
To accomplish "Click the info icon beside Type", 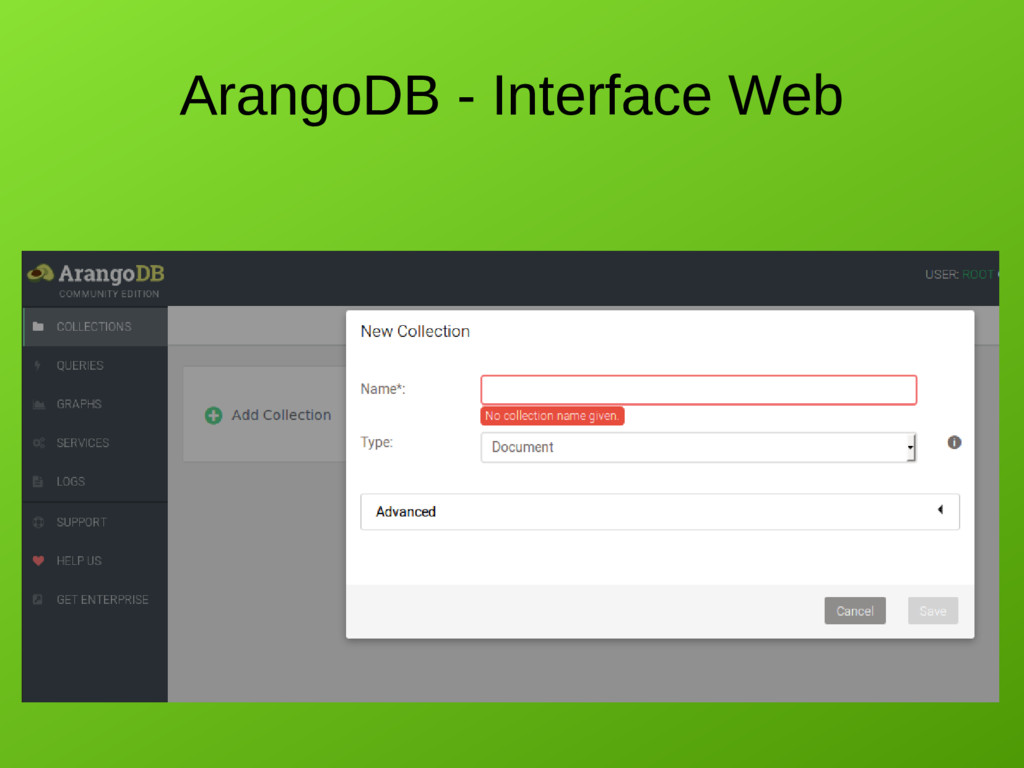I will click(954, 443).
